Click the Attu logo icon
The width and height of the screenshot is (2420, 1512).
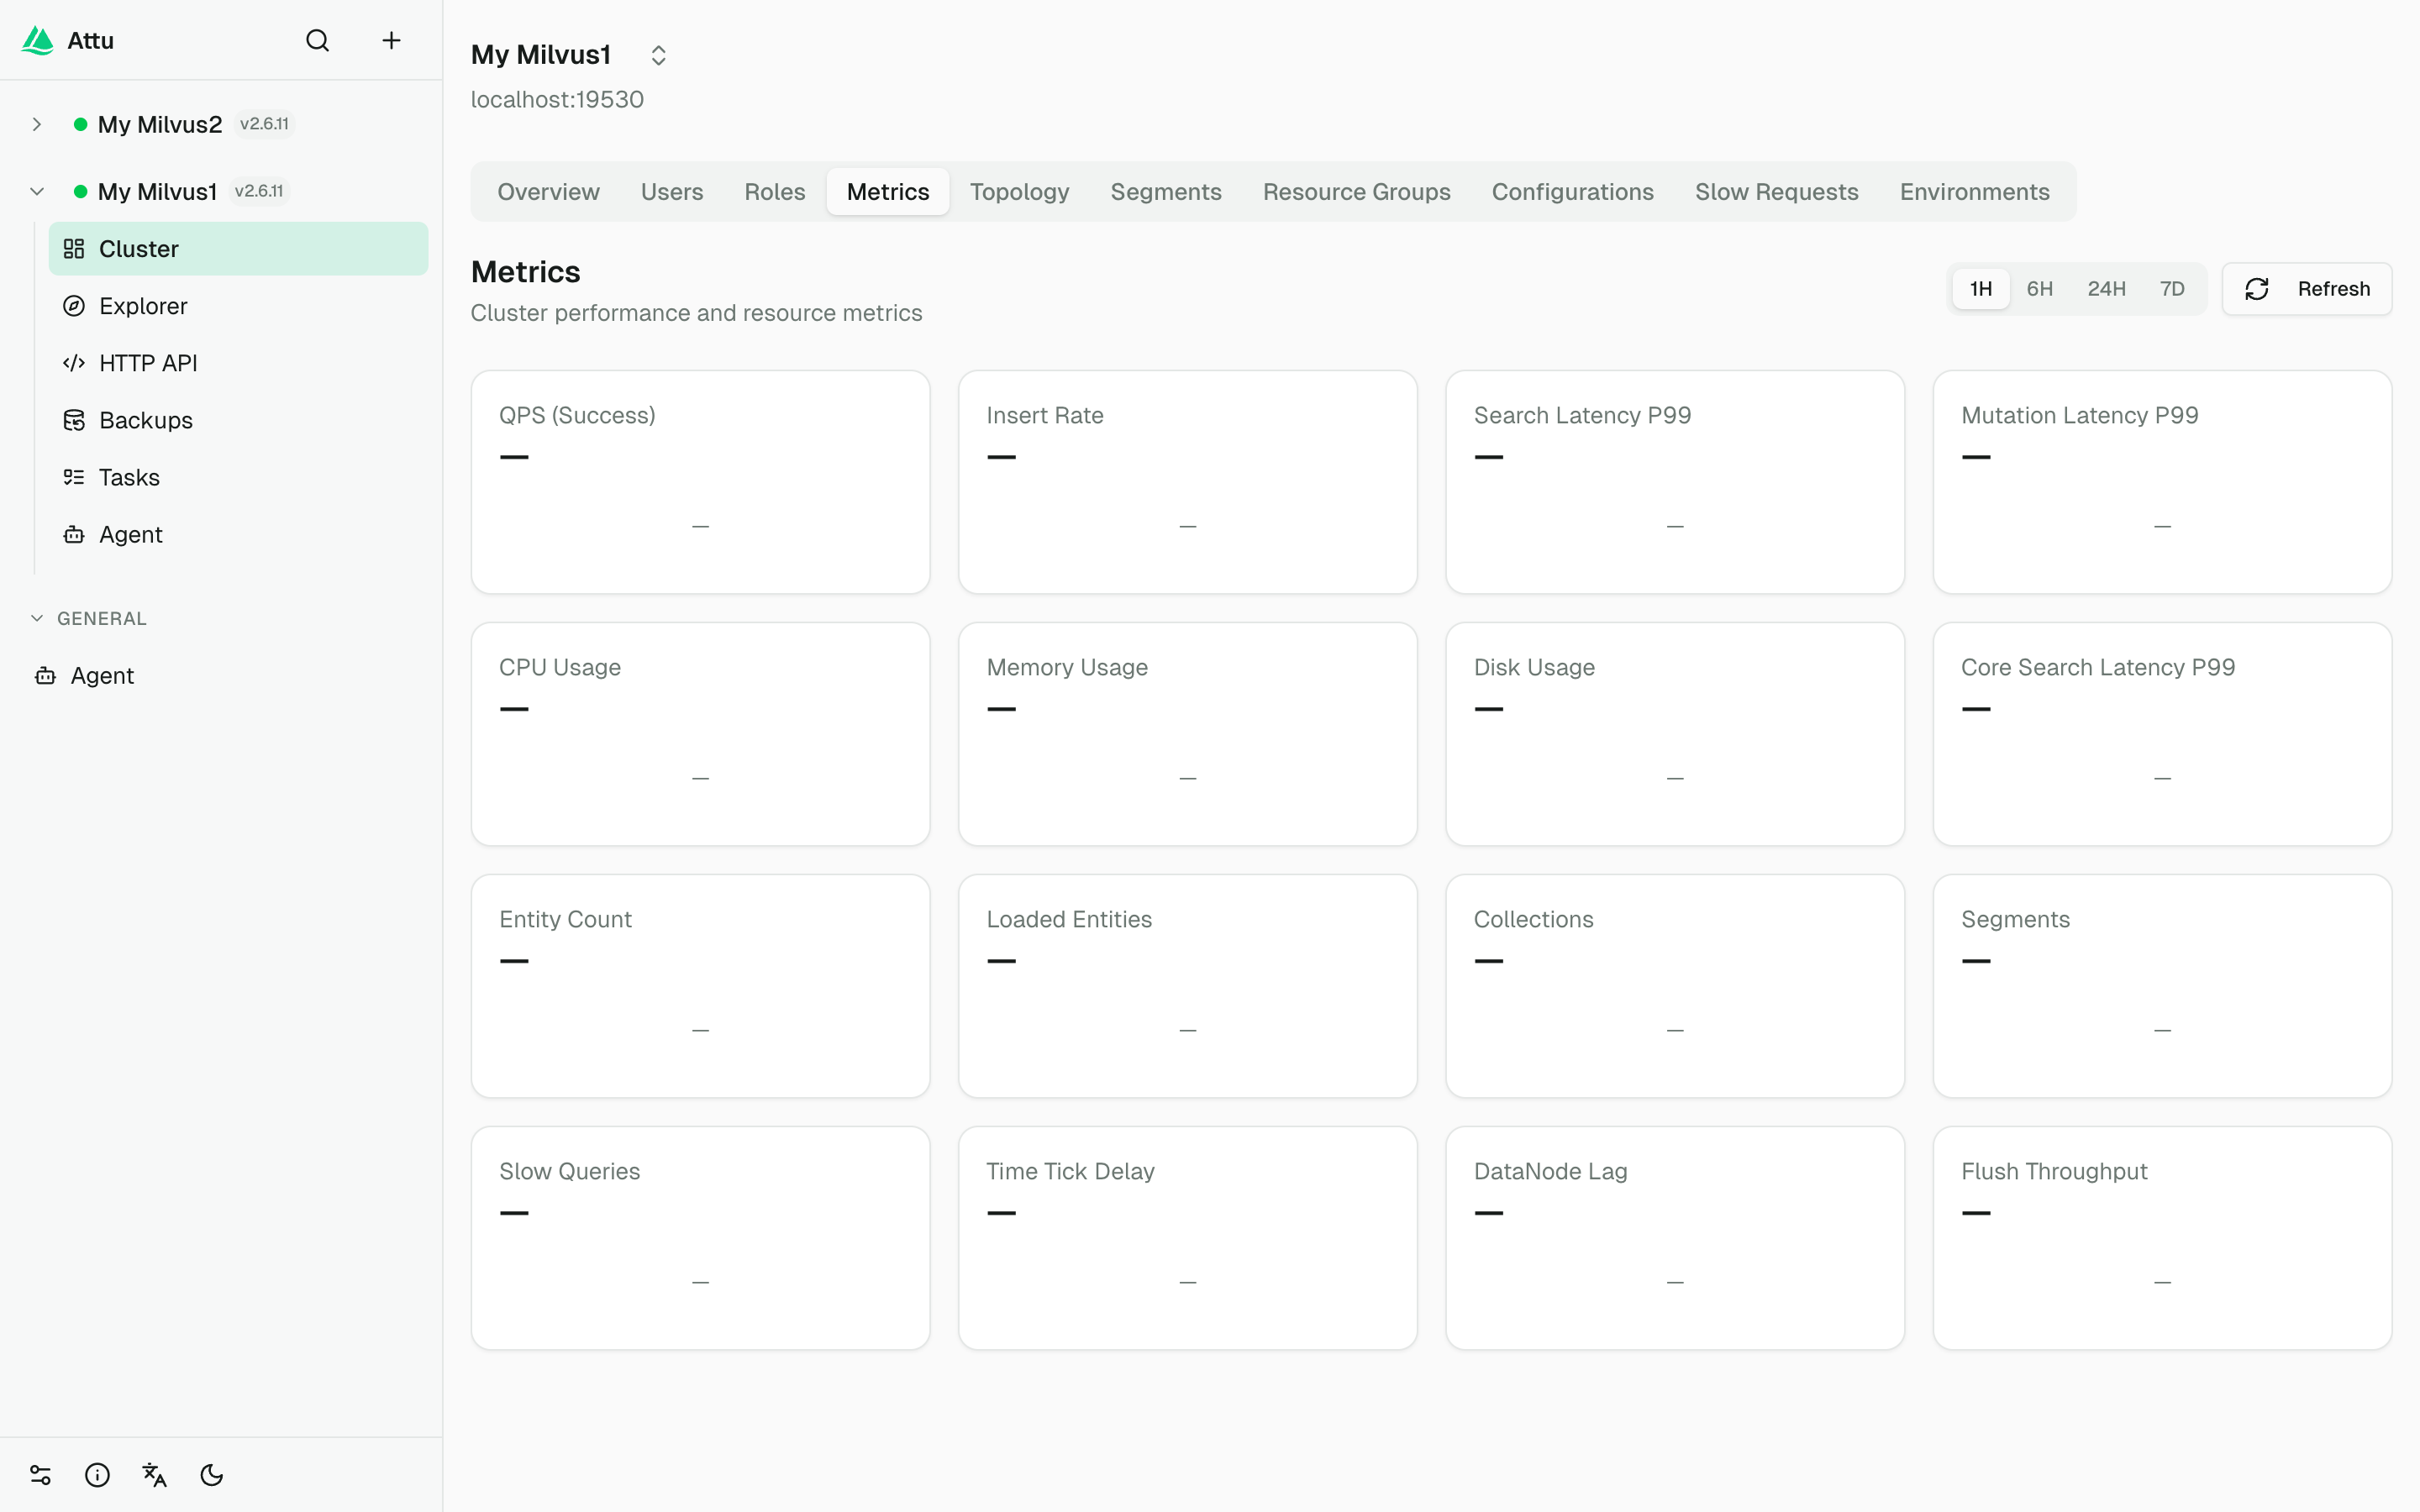[38, 40]
